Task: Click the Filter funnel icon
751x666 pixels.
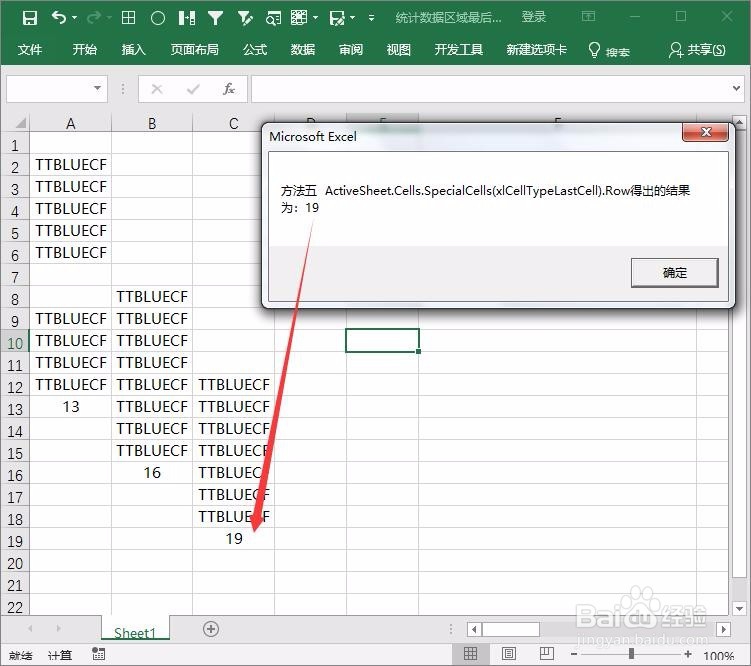Action: pyautogui.click(x=216, y=19)
